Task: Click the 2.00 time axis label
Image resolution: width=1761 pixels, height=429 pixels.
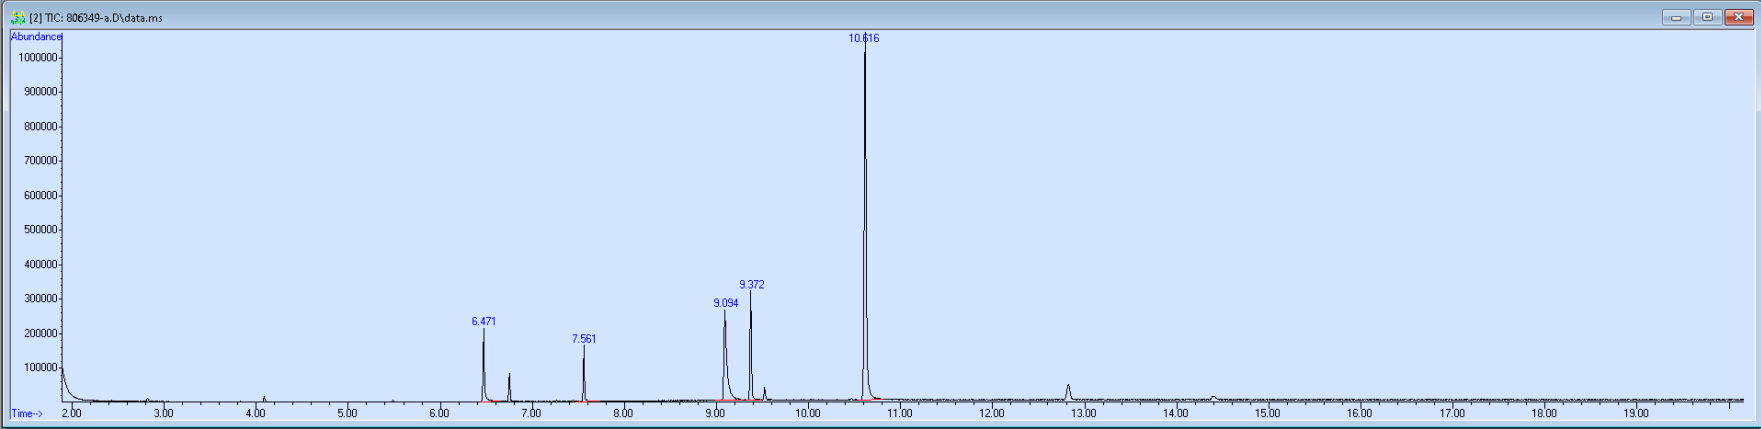Action: [x=72, y=413]
